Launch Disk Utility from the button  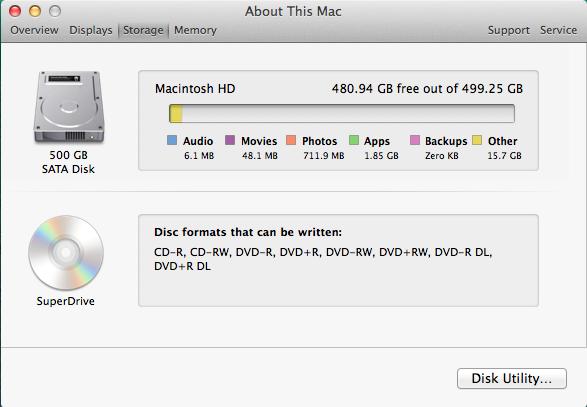coord(512,379)
